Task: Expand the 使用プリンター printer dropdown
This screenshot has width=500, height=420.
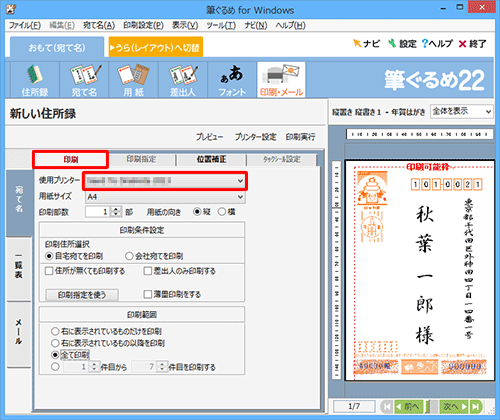Action: point(165,181)
